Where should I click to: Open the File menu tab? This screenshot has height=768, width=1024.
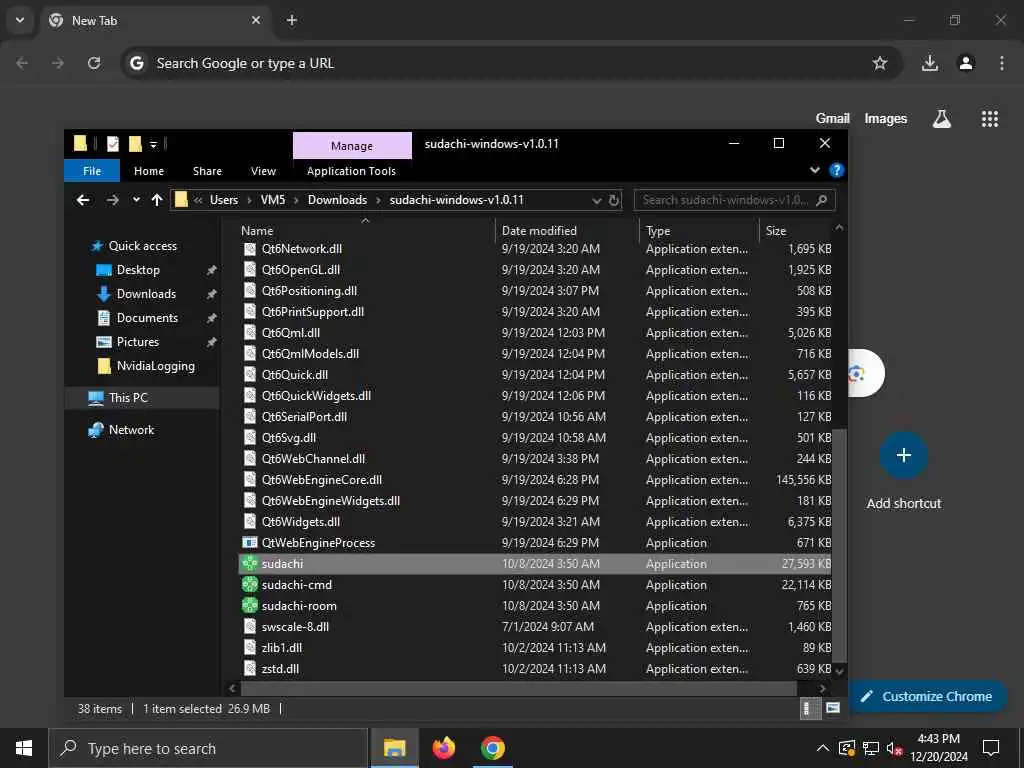[x=92, y=171]
